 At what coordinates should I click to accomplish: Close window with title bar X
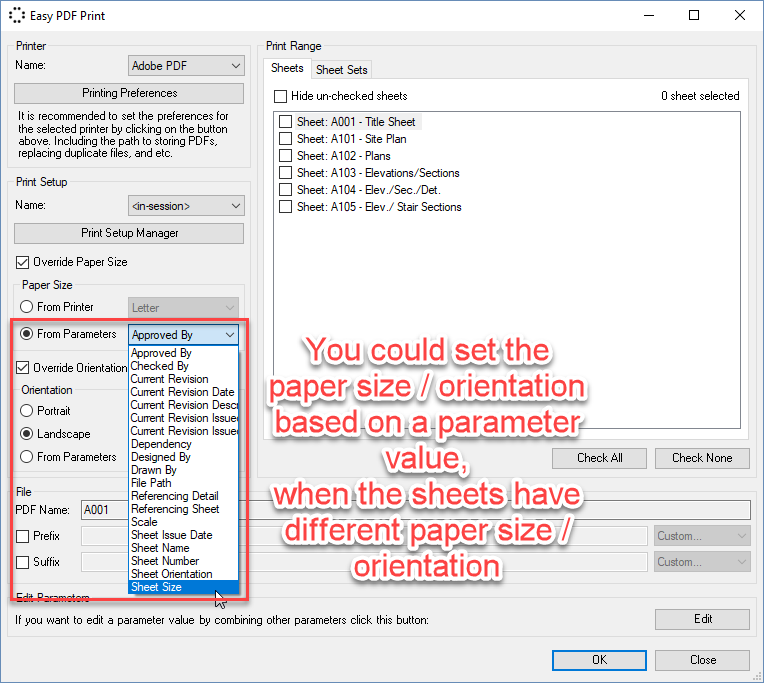tap(739, 15)
